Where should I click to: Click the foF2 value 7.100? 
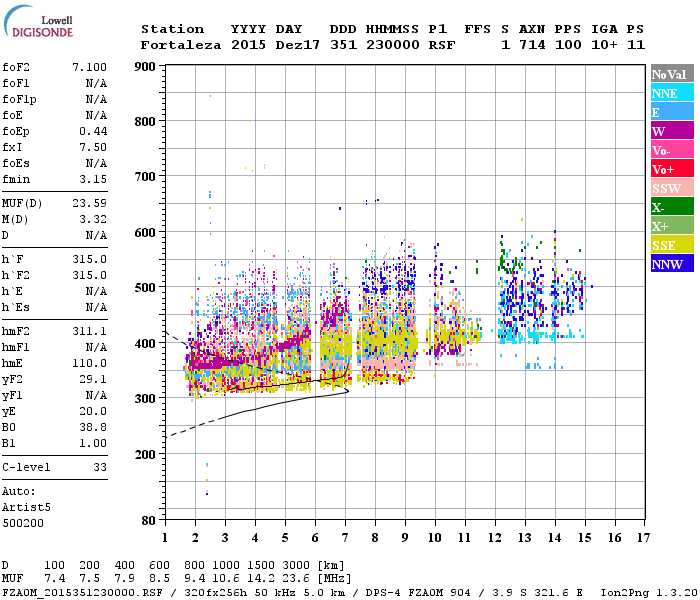[x=89, y=67]
